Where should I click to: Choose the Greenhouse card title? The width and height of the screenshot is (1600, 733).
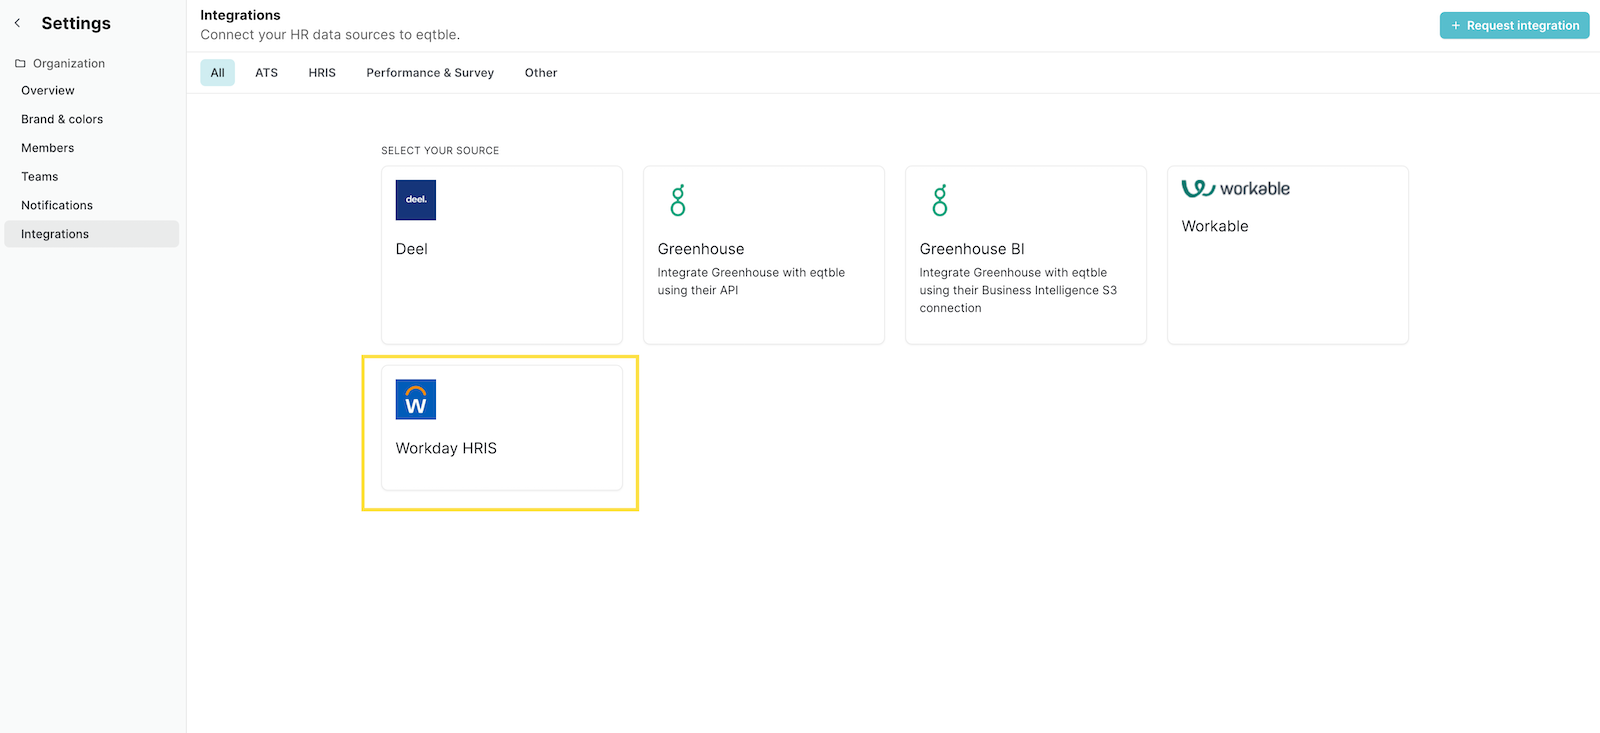[x=701, y=249]
